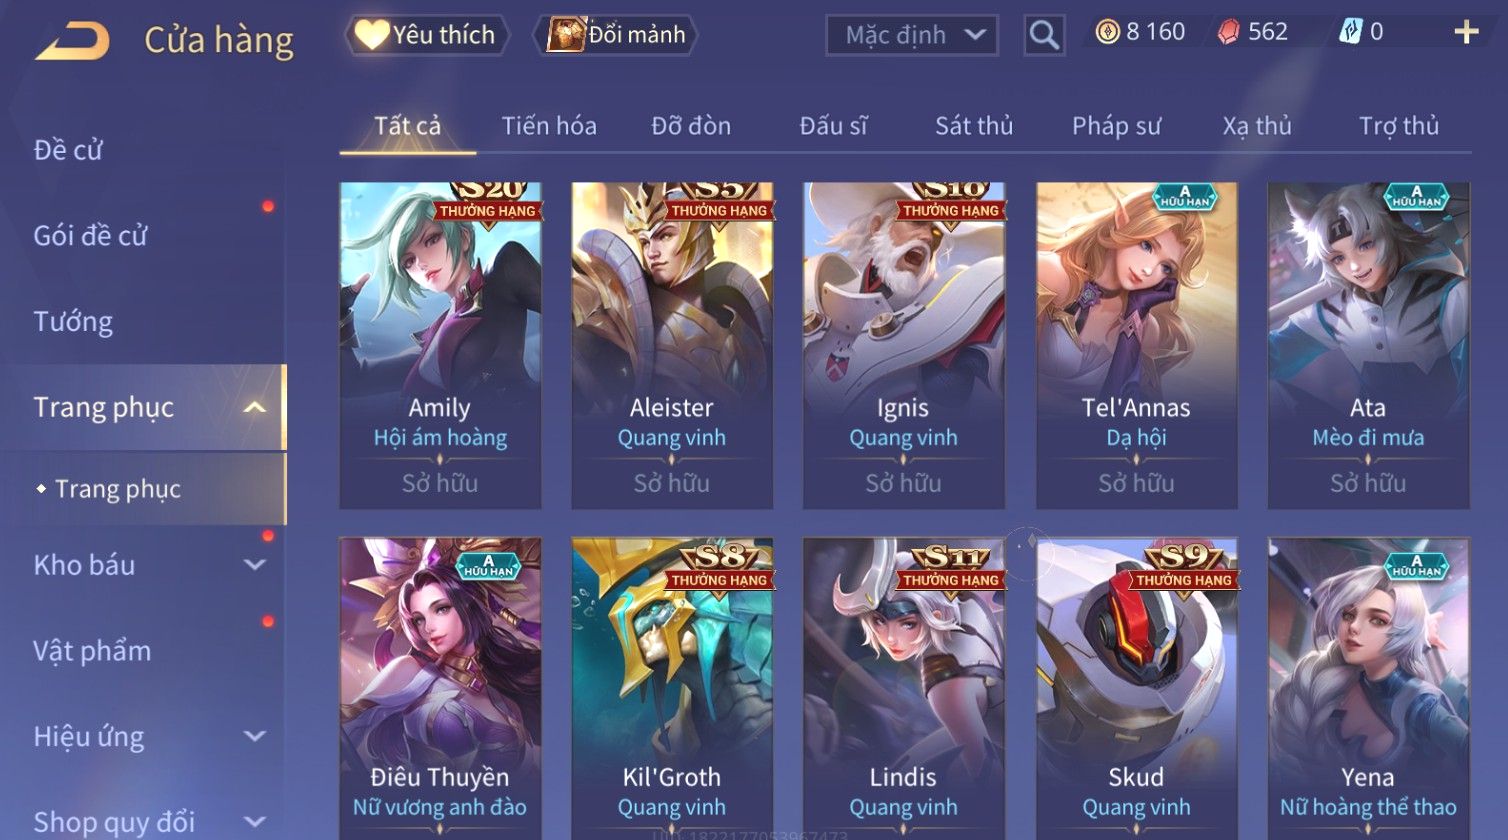Image resolution: width=1508 pixels, height=840 pixels.
Task: Expand the Kho báu sidebar section
Action: 255,564
